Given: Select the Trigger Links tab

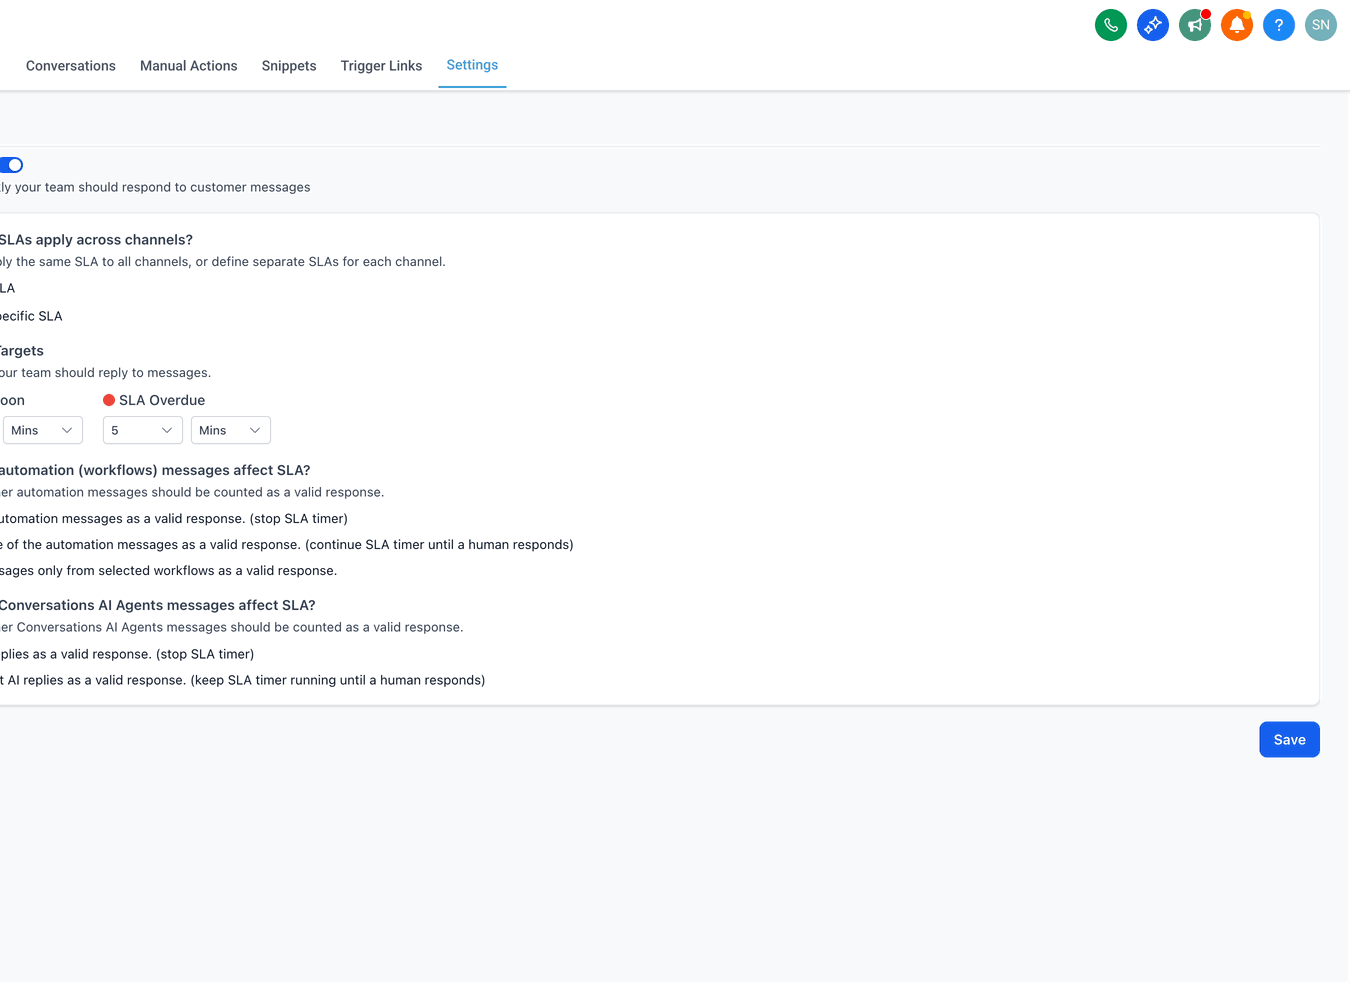Looking at the screenshot, I should pos(381,66).
